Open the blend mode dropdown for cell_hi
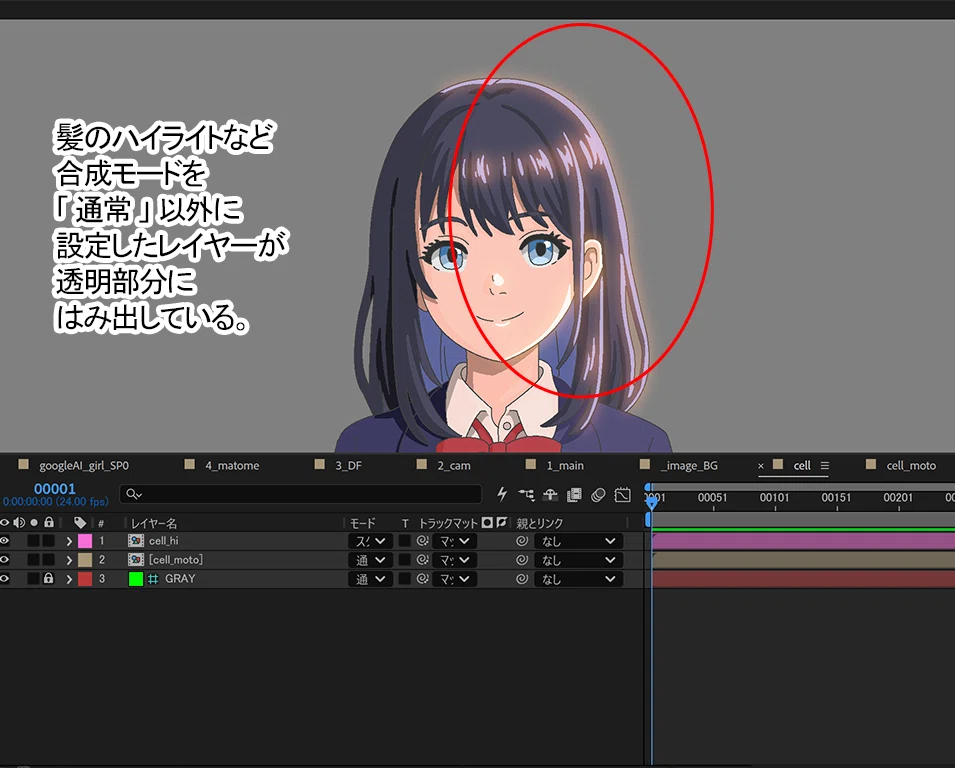 click(x=370, y=541)
